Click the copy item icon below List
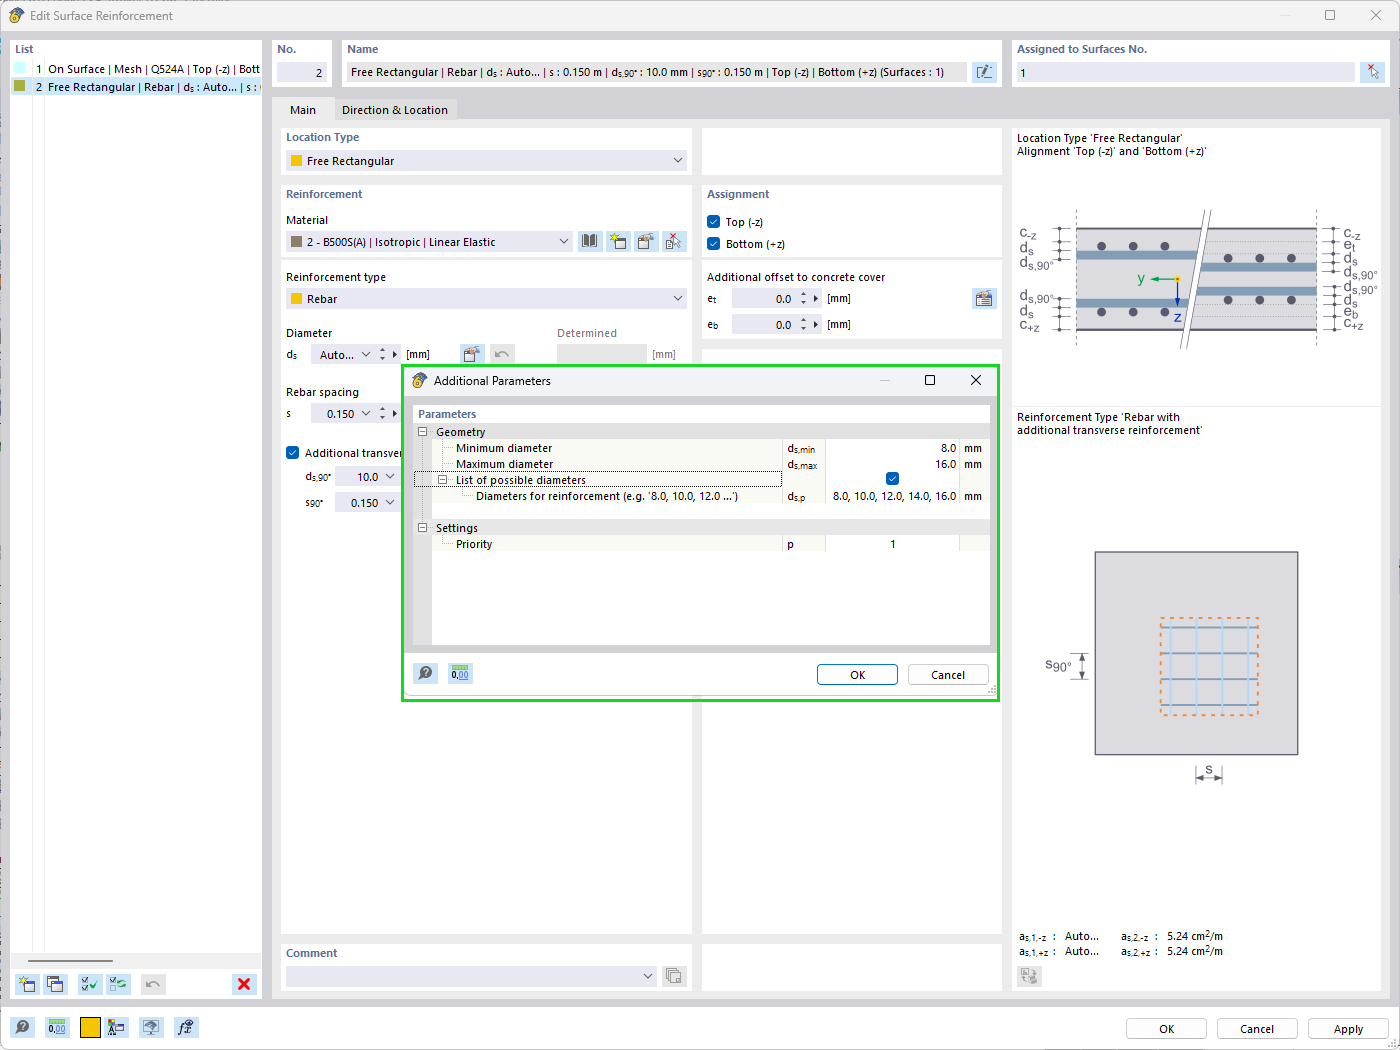 click(x=55, y=984)
